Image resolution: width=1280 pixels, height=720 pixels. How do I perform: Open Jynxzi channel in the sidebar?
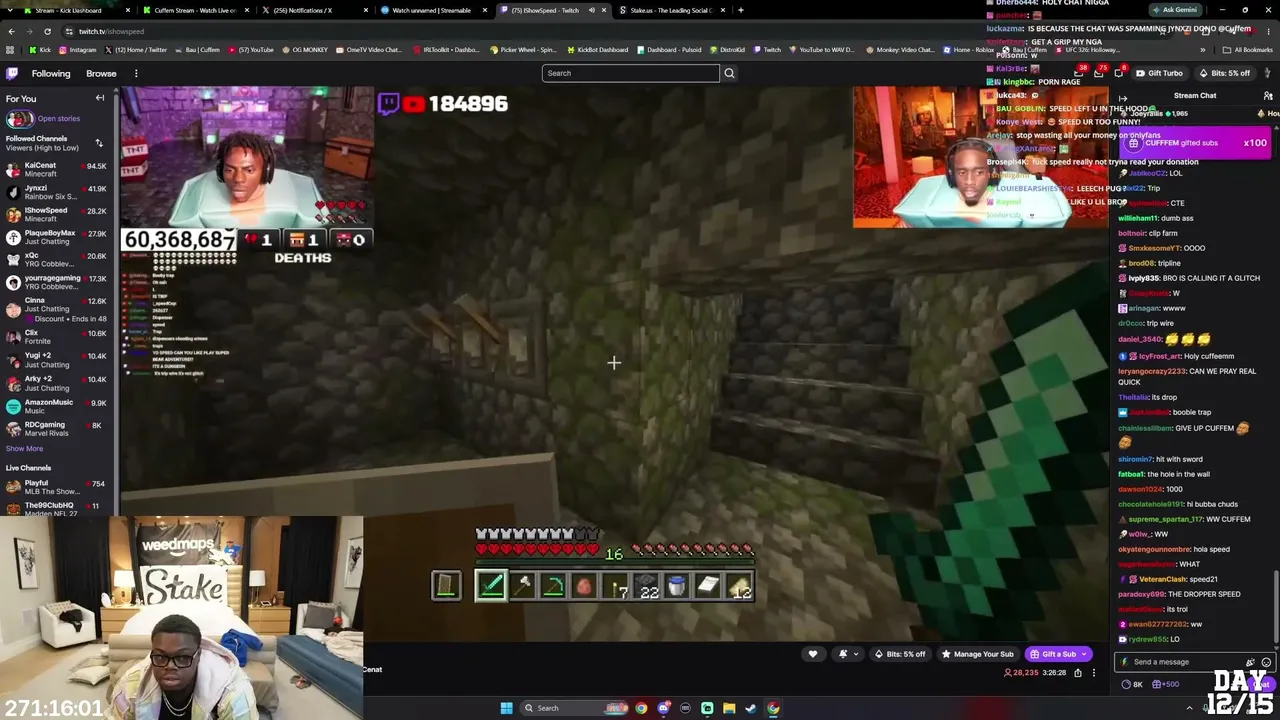coord(56,192)
